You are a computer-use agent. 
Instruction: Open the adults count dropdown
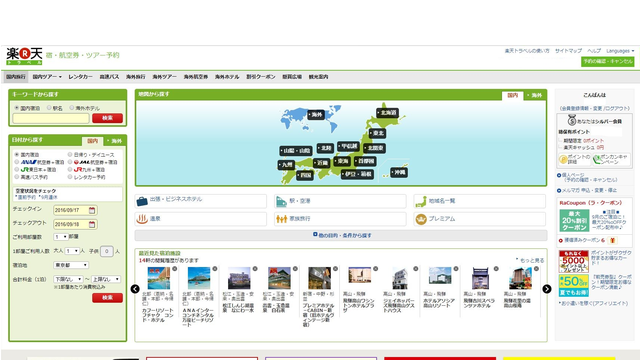coord(72,251)
